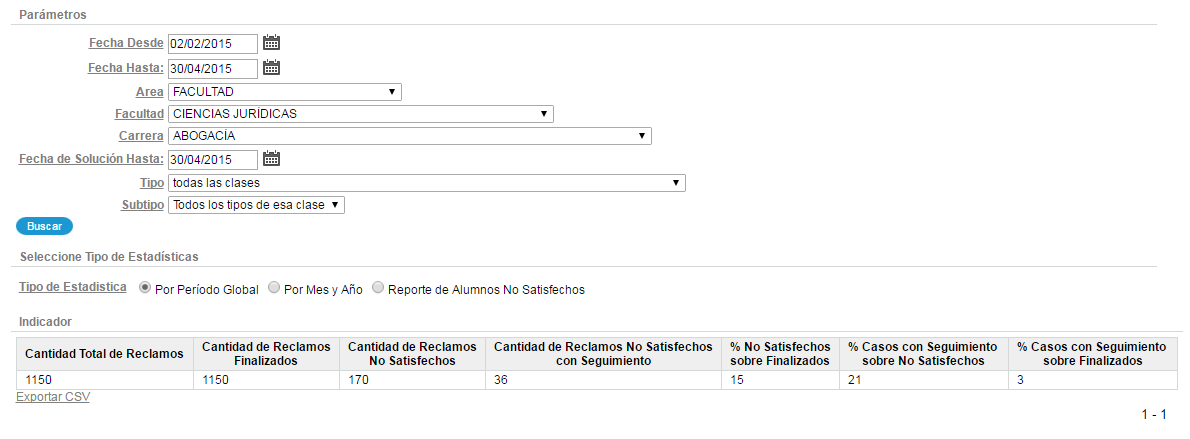Open the Subtipo dropdown list
1190x439 pixels.
[x=256, y=205]
